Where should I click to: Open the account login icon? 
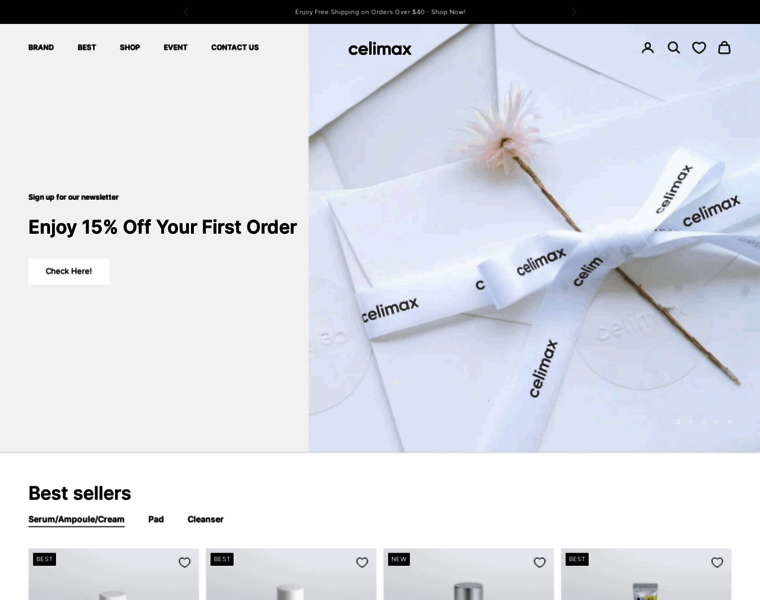pyautogui.click(x=648, y=47)
